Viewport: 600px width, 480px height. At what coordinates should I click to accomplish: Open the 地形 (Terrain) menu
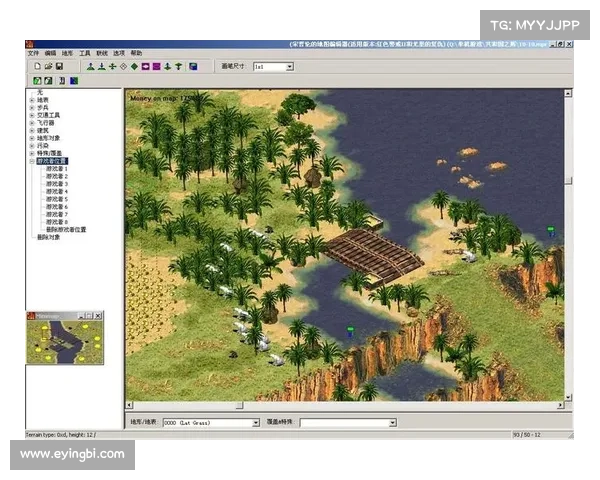coord(67,53)
